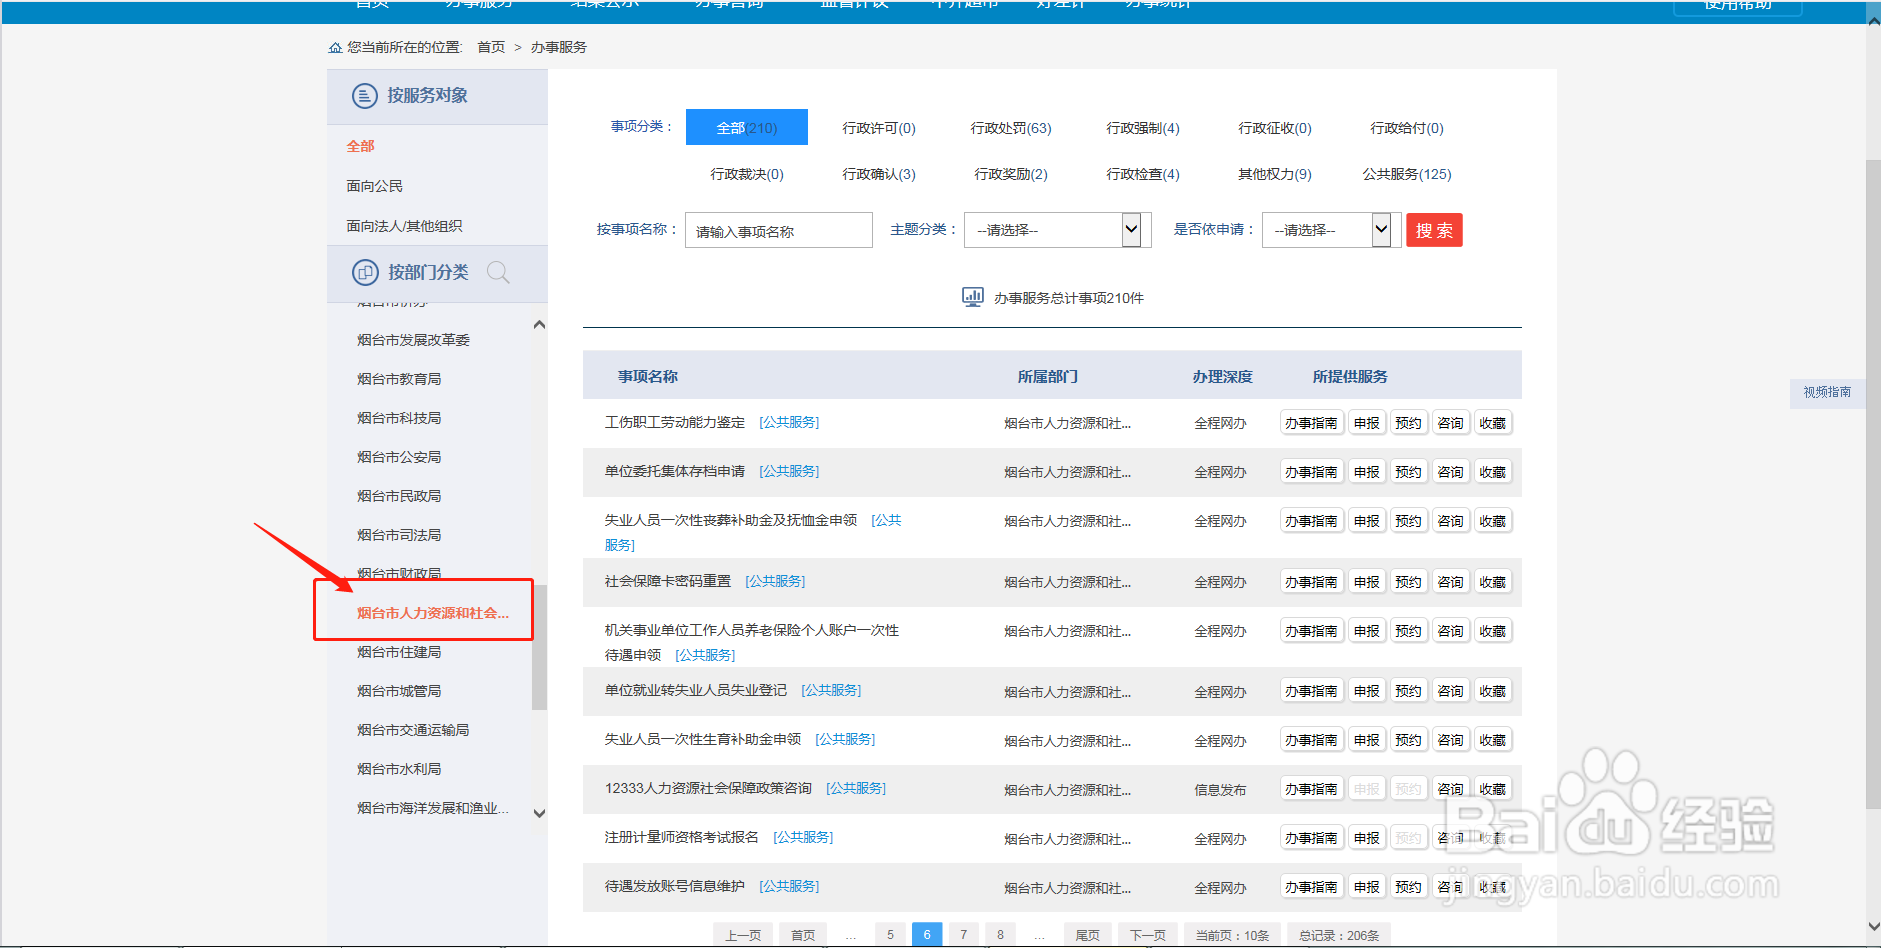Click 收藏 for 单位委托集体存档申请
1881x948 pixels.
coord(1492,471)
